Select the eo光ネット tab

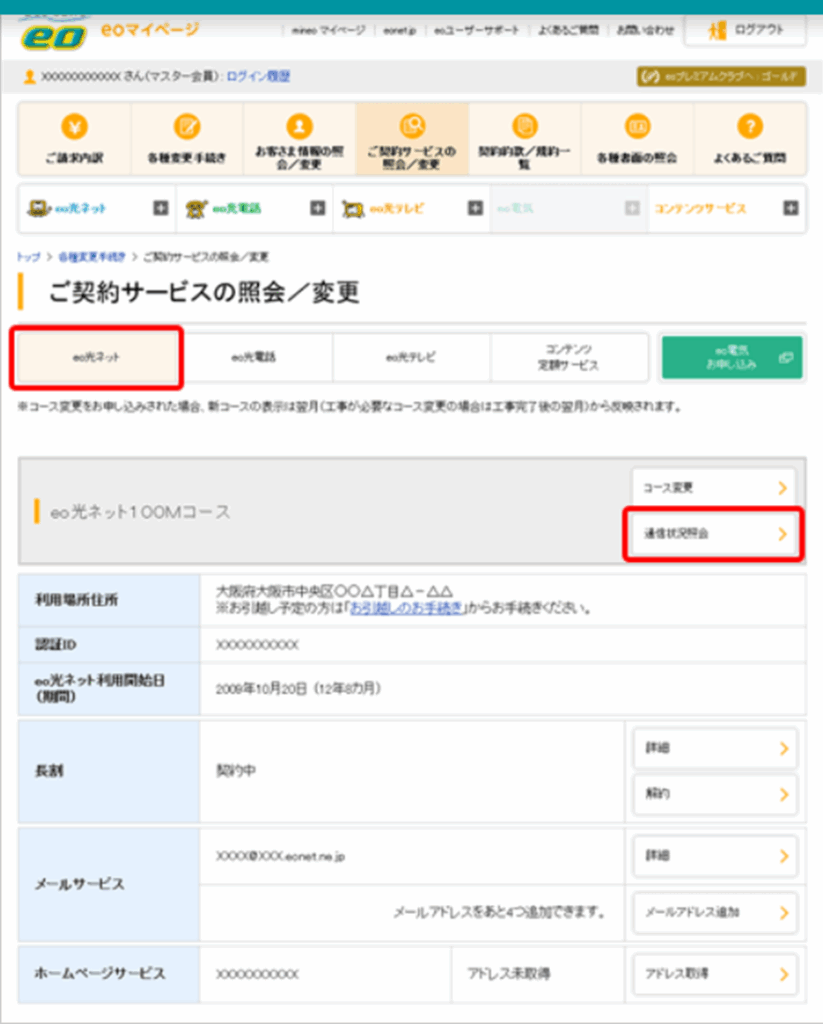point(97,357)
